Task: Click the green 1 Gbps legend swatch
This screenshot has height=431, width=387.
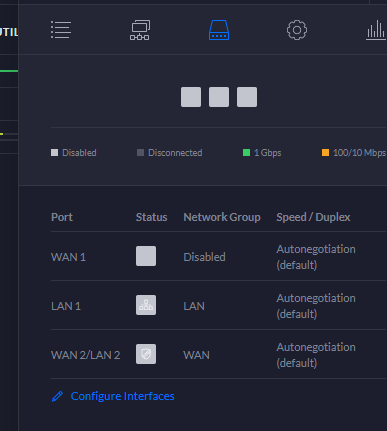Action: 246,153
